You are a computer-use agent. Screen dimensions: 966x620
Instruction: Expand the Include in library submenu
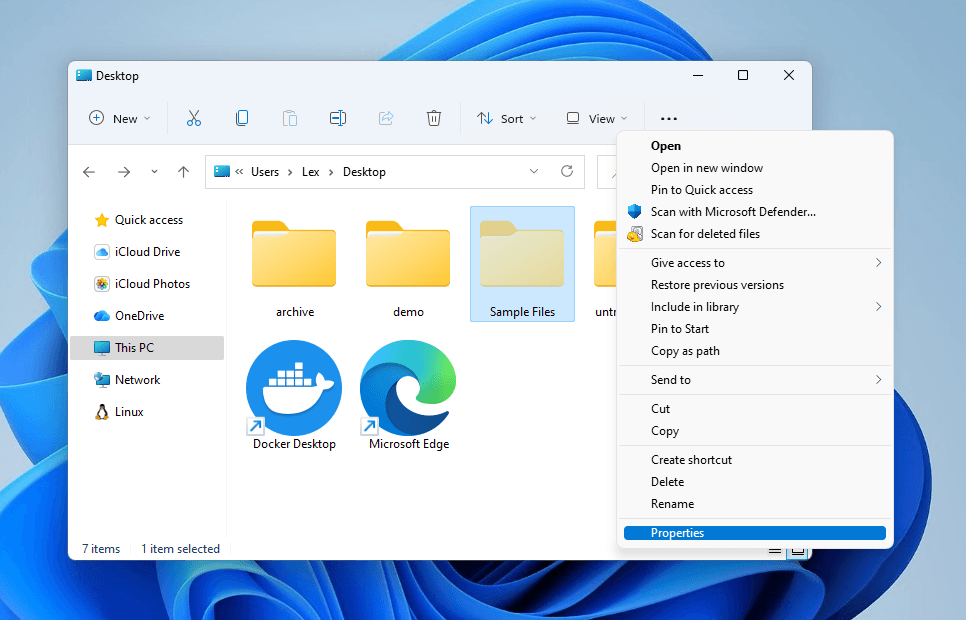pyautogui.click(x=755, y=307)
